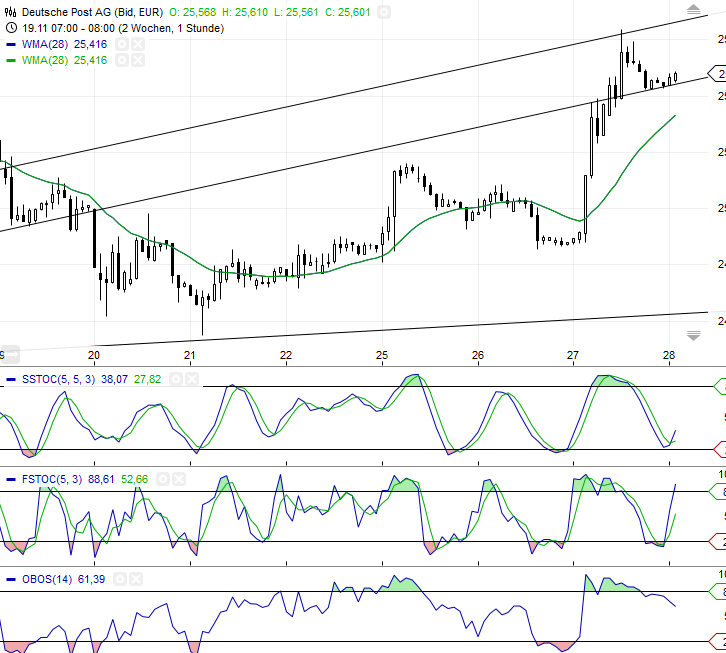
Task: Remove the OBOS(14) indicator
Action: tap(136, 579)
